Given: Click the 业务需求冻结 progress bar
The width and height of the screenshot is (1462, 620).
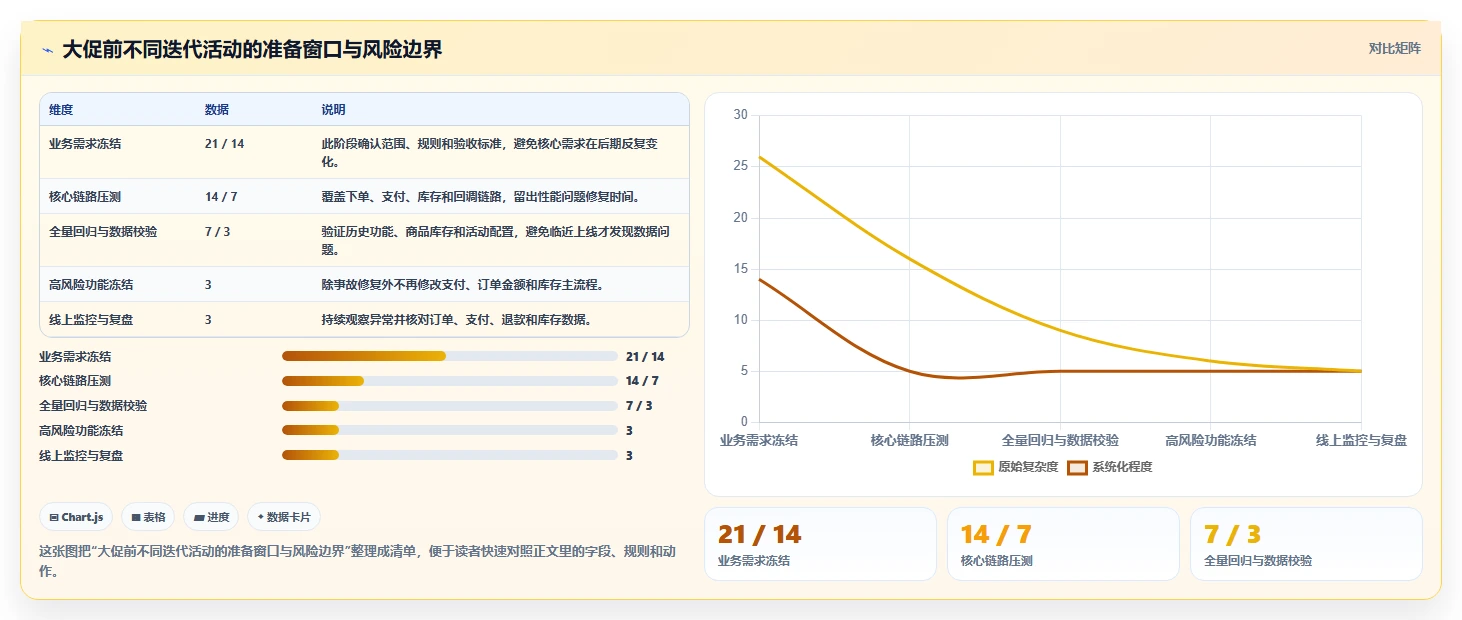Looking at the screenshot, I should click(450, 356).
